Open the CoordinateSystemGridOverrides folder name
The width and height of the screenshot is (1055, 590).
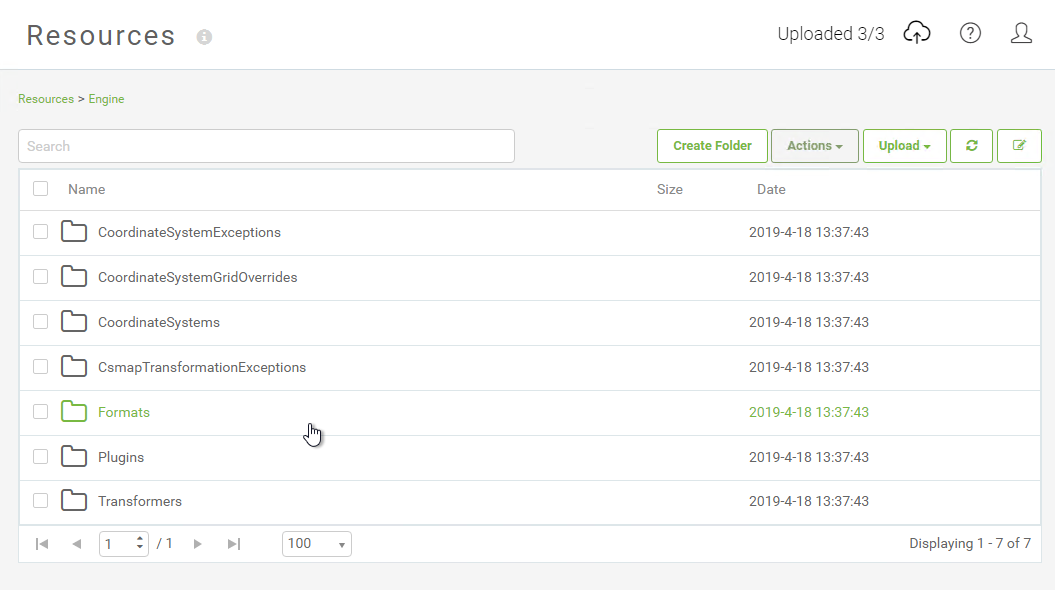point(198,277)
